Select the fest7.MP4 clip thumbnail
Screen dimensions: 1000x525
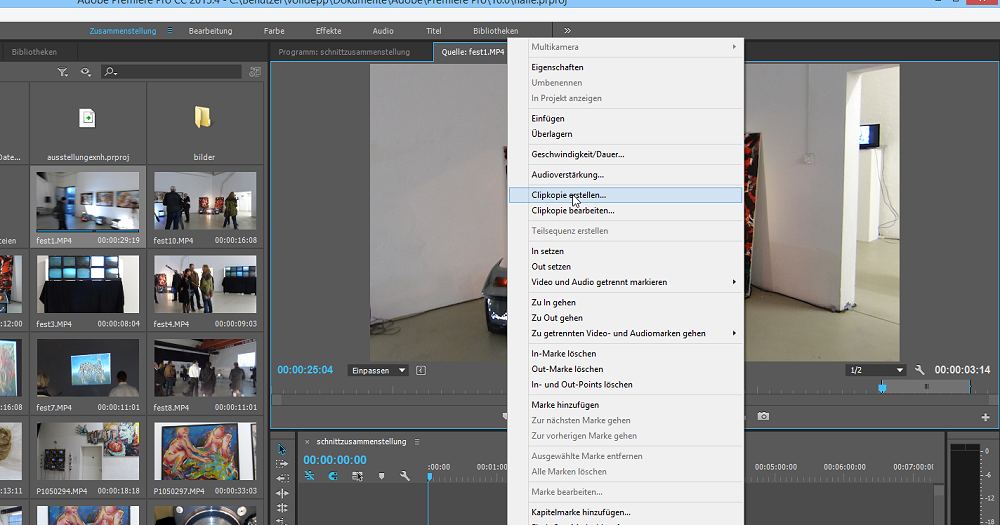(x=87, y=367)
